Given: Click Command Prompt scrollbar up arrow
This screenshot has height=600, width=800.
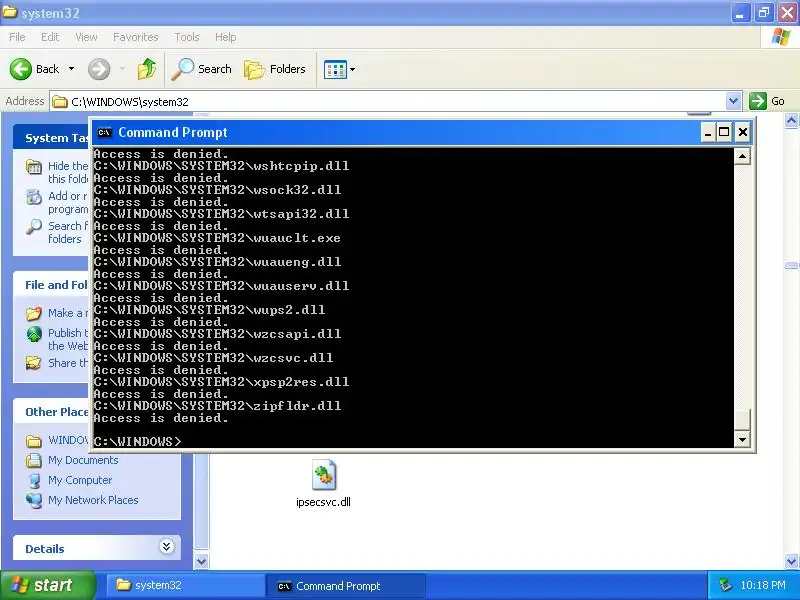Looking at the screenshot, I should tap(742, 156).
